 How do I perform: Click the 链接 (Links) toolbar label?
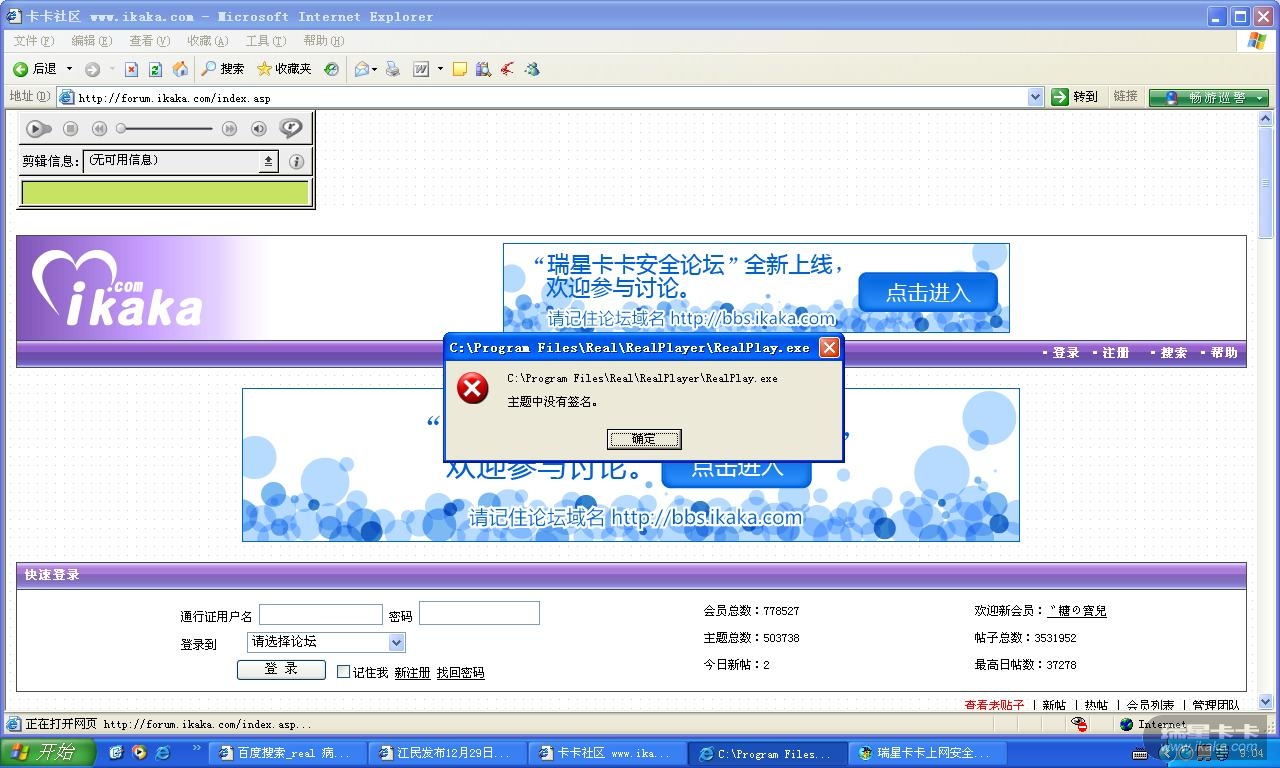(1126, 97)
